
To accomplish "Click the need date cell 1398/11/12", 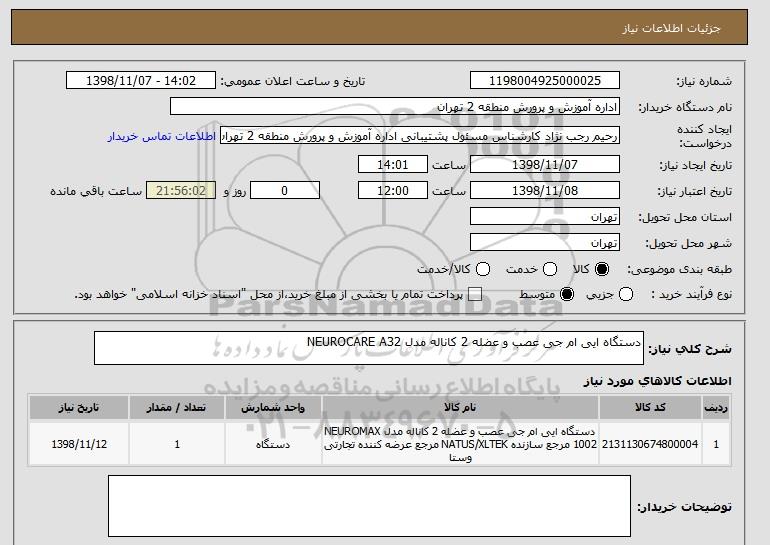I will click(x=79, y=444).
